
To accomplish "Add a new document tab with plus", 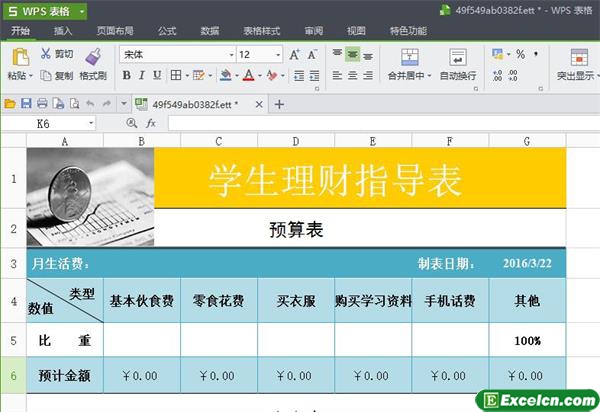I will pos(279,104).
